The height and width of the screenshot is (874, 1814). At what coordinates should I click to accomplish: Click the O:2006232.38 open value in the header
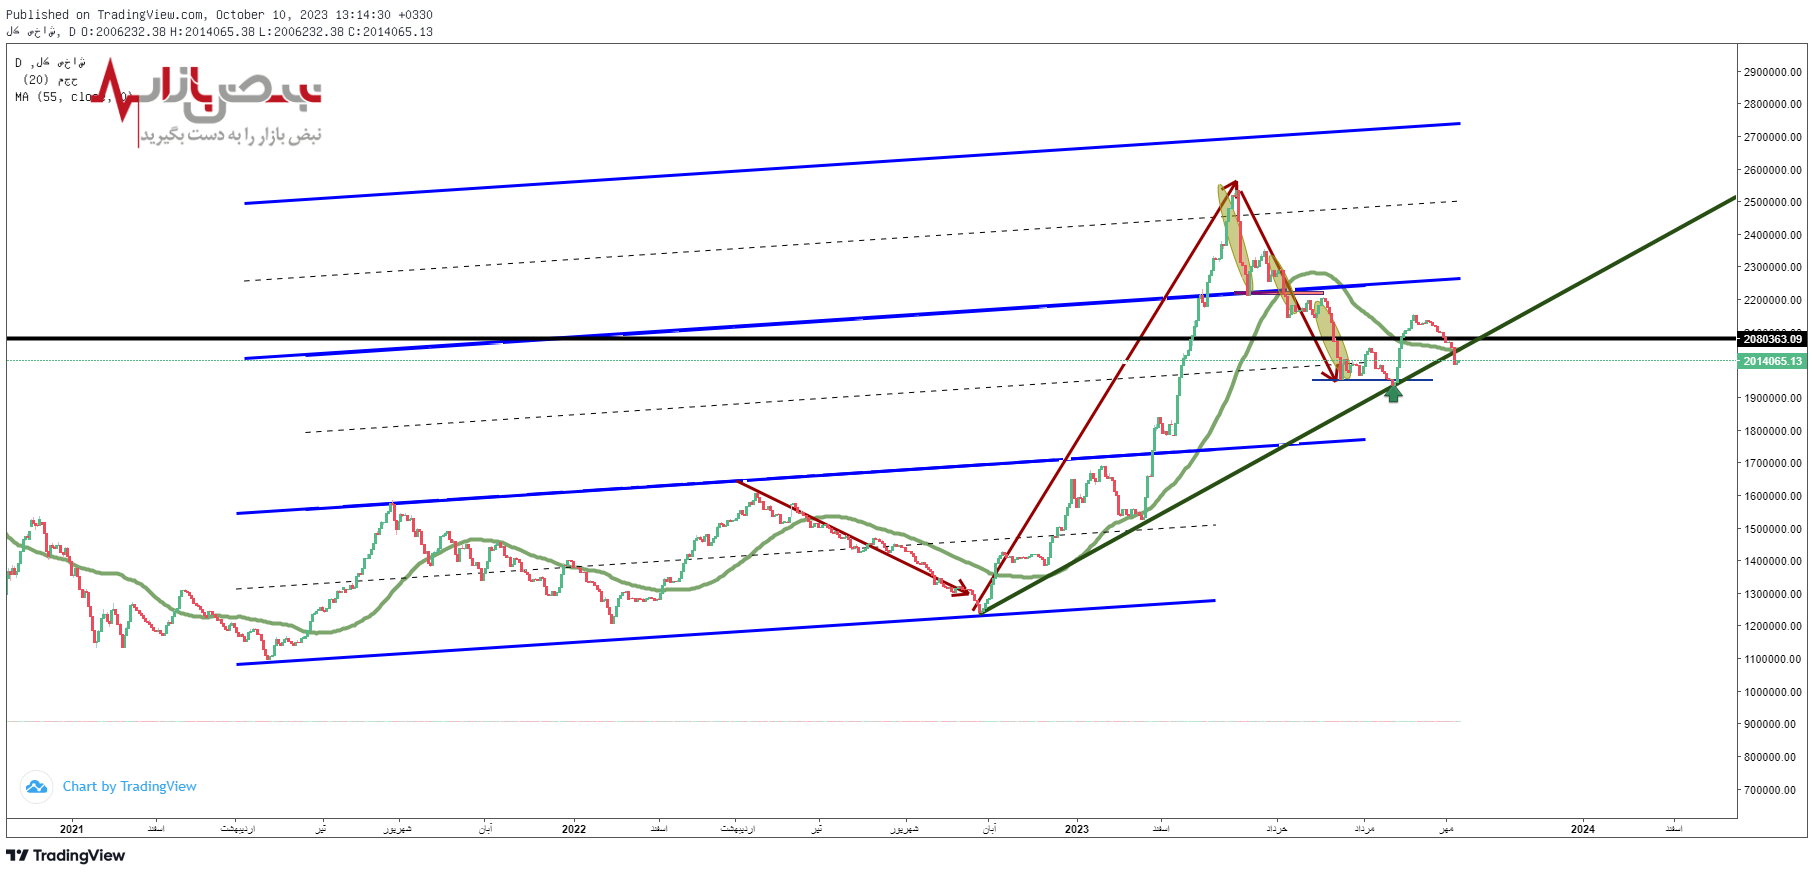click(x=124, y=32)
